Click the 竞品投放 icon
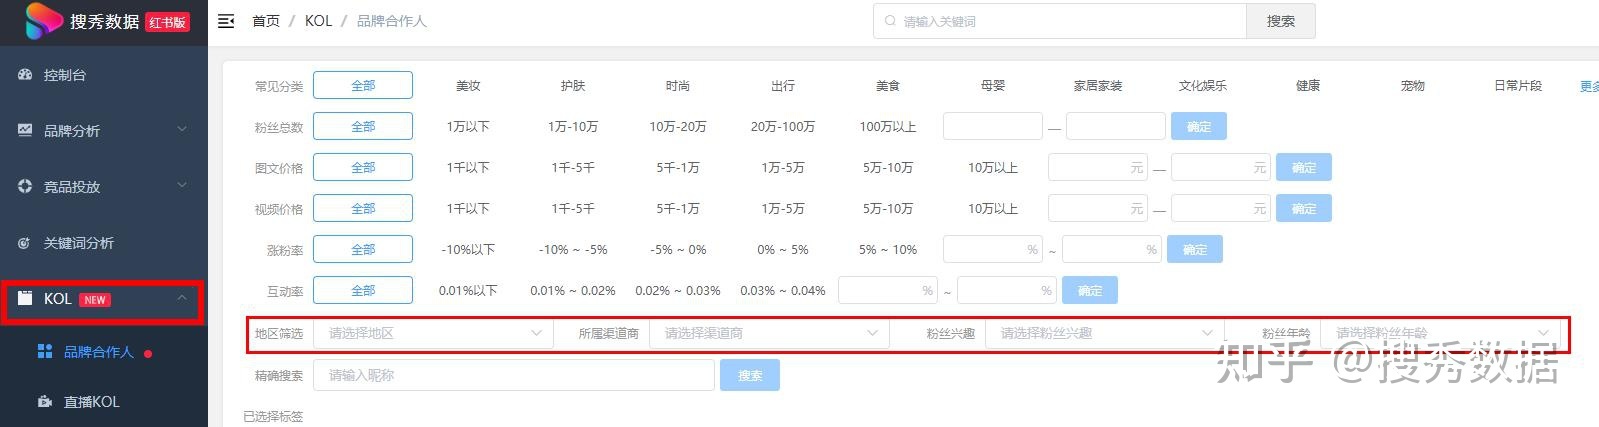 25,186
